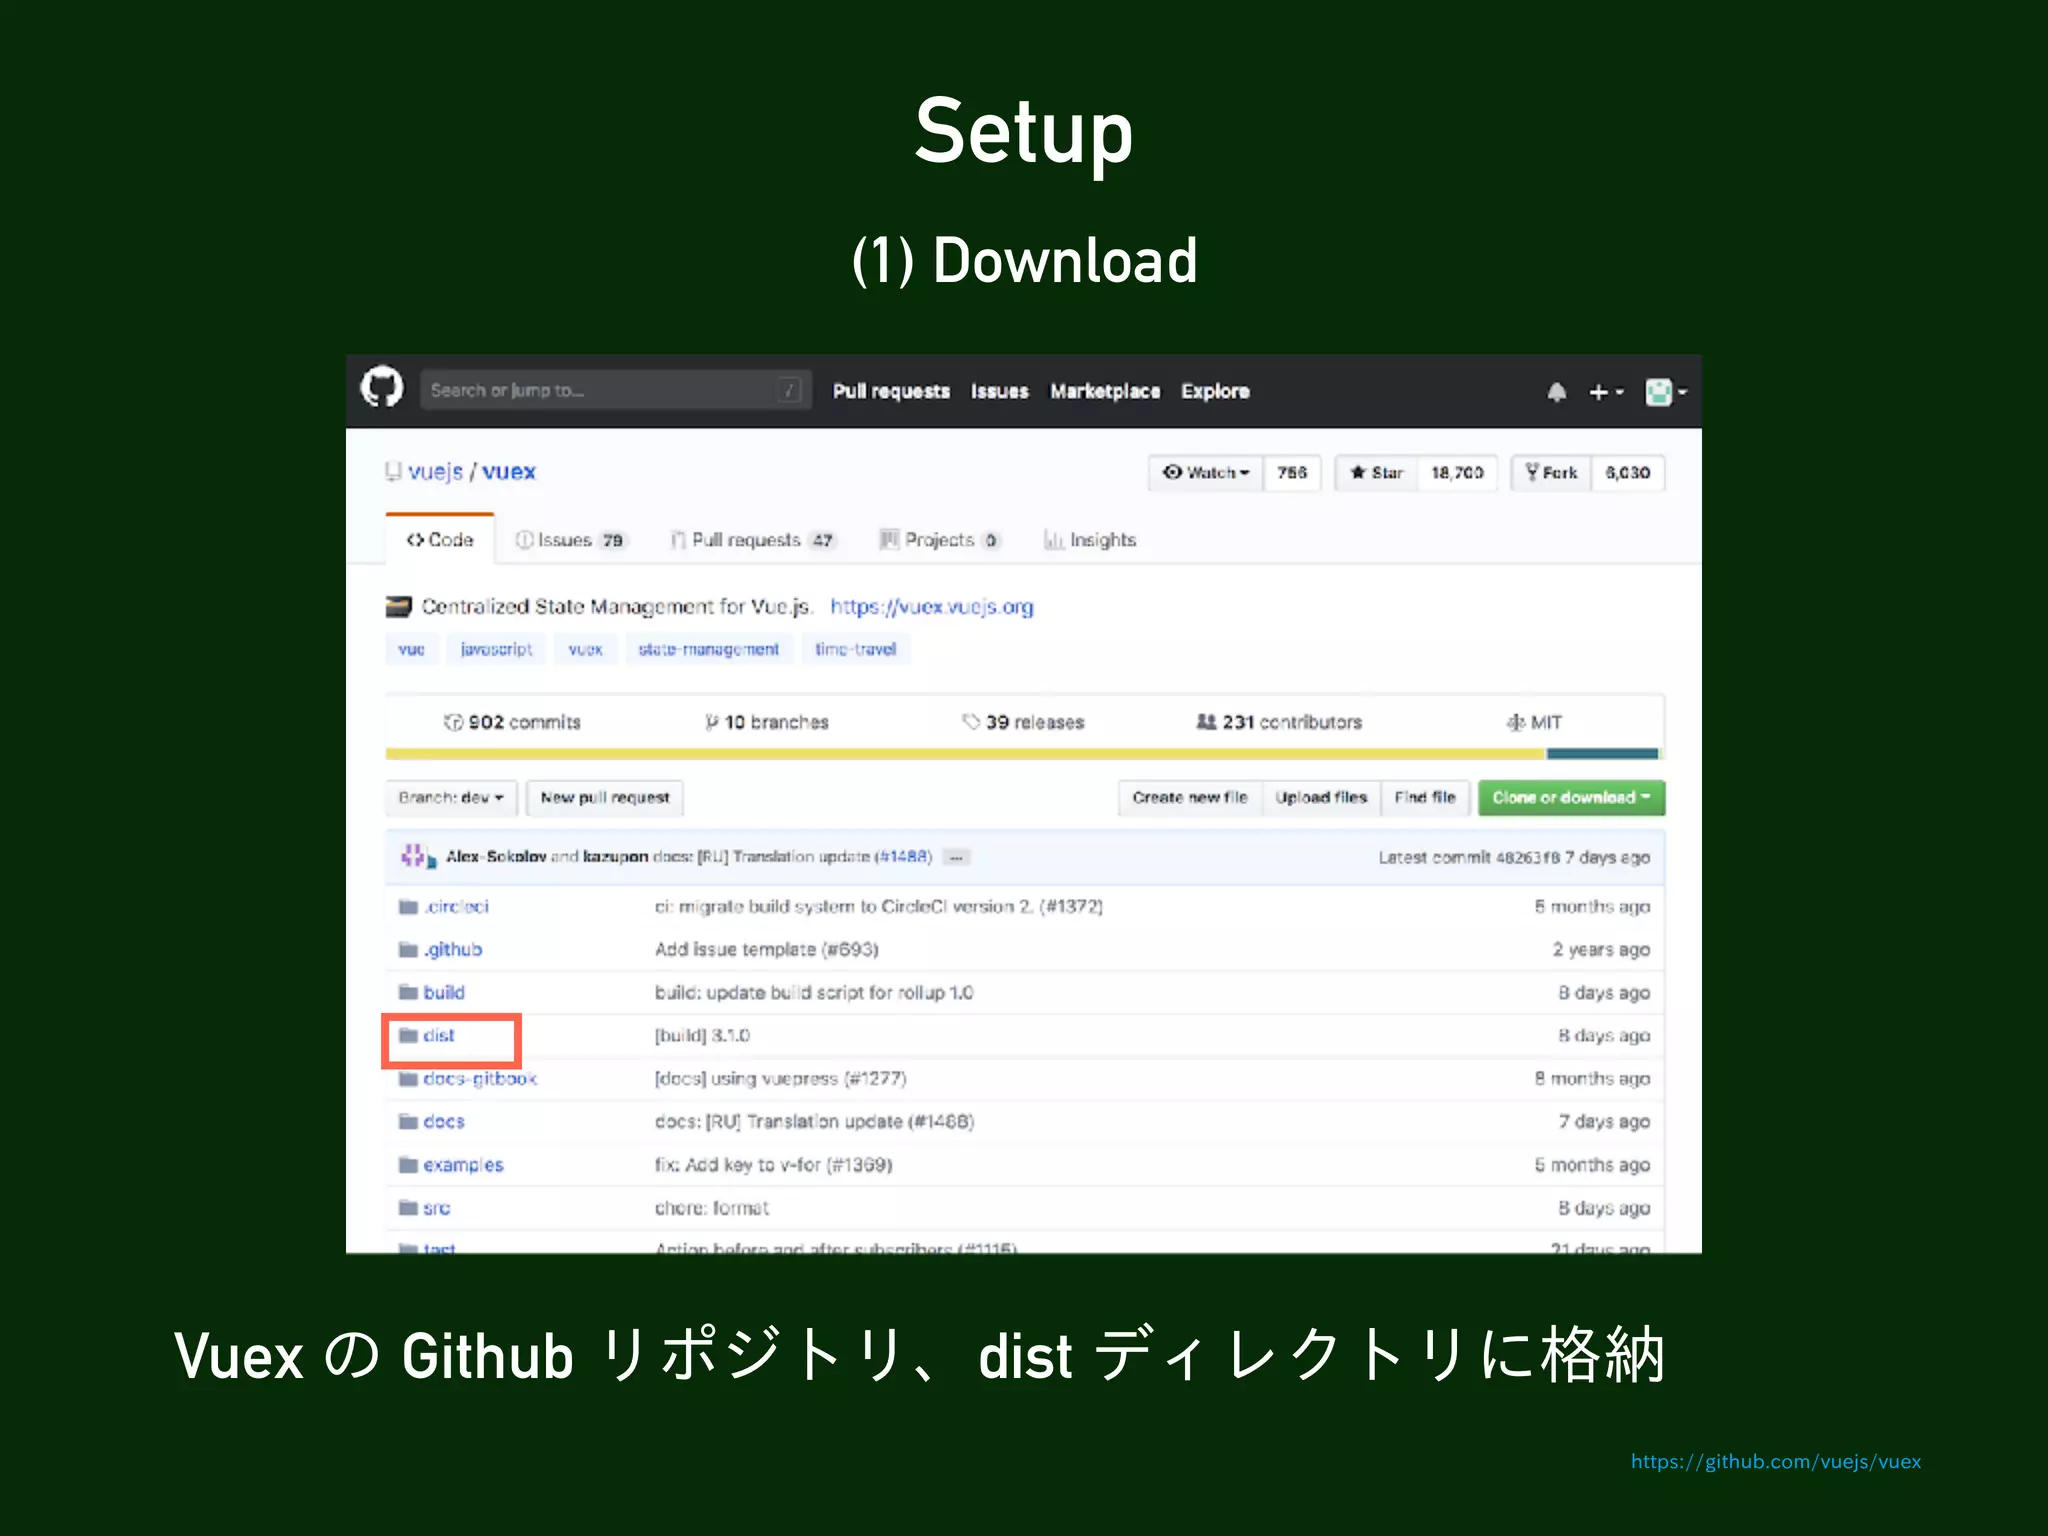Click the GitHub Octocat logo
2048x1536 pixels.
pos(381,388)
